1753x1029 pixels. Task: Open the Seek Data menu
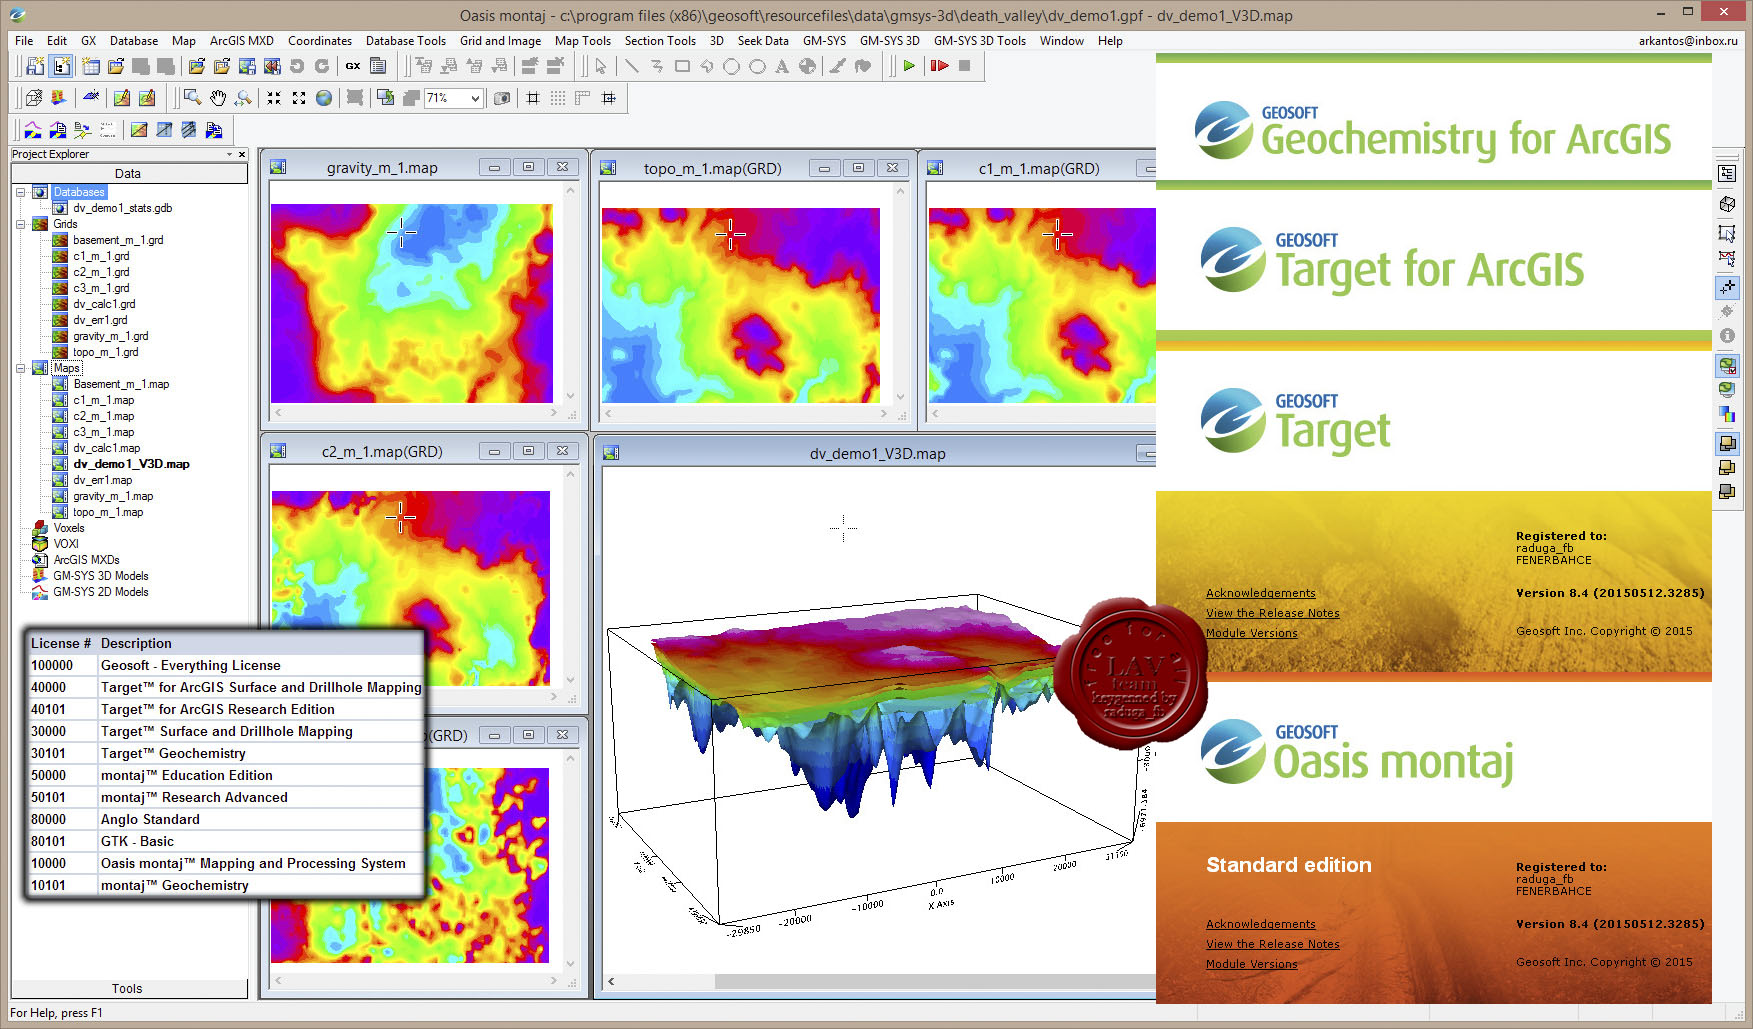(x=763, y=41)
